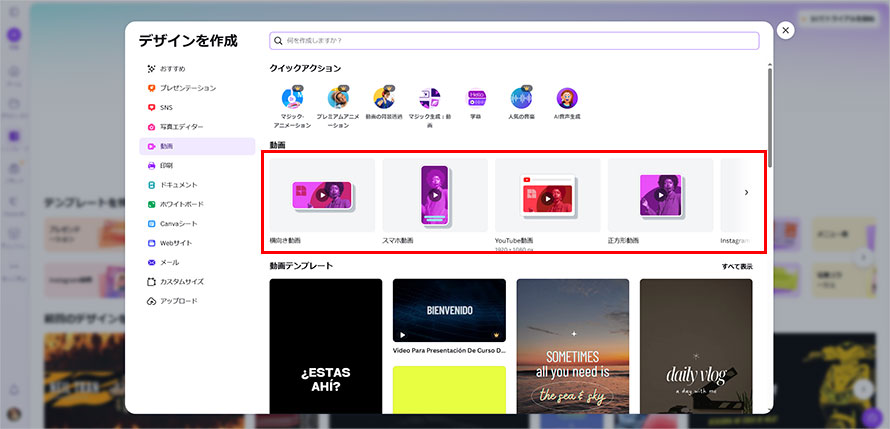Click the YouTube動画 label text
Viewport: 890px width, 429px height.
coord(514,241)
